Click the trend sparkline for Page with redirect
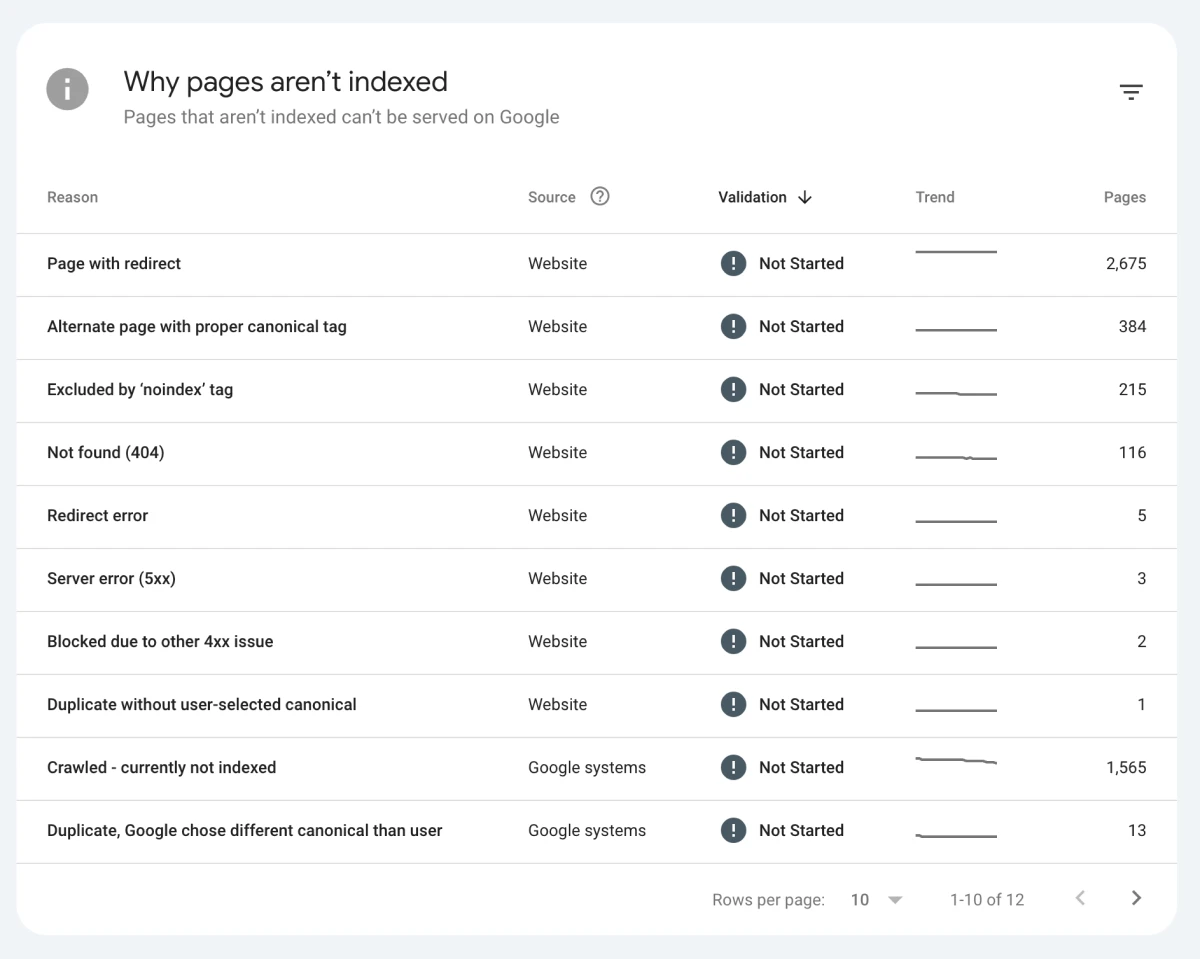Viewport: 1200px width, 959px height. click(x=956, y=252)
